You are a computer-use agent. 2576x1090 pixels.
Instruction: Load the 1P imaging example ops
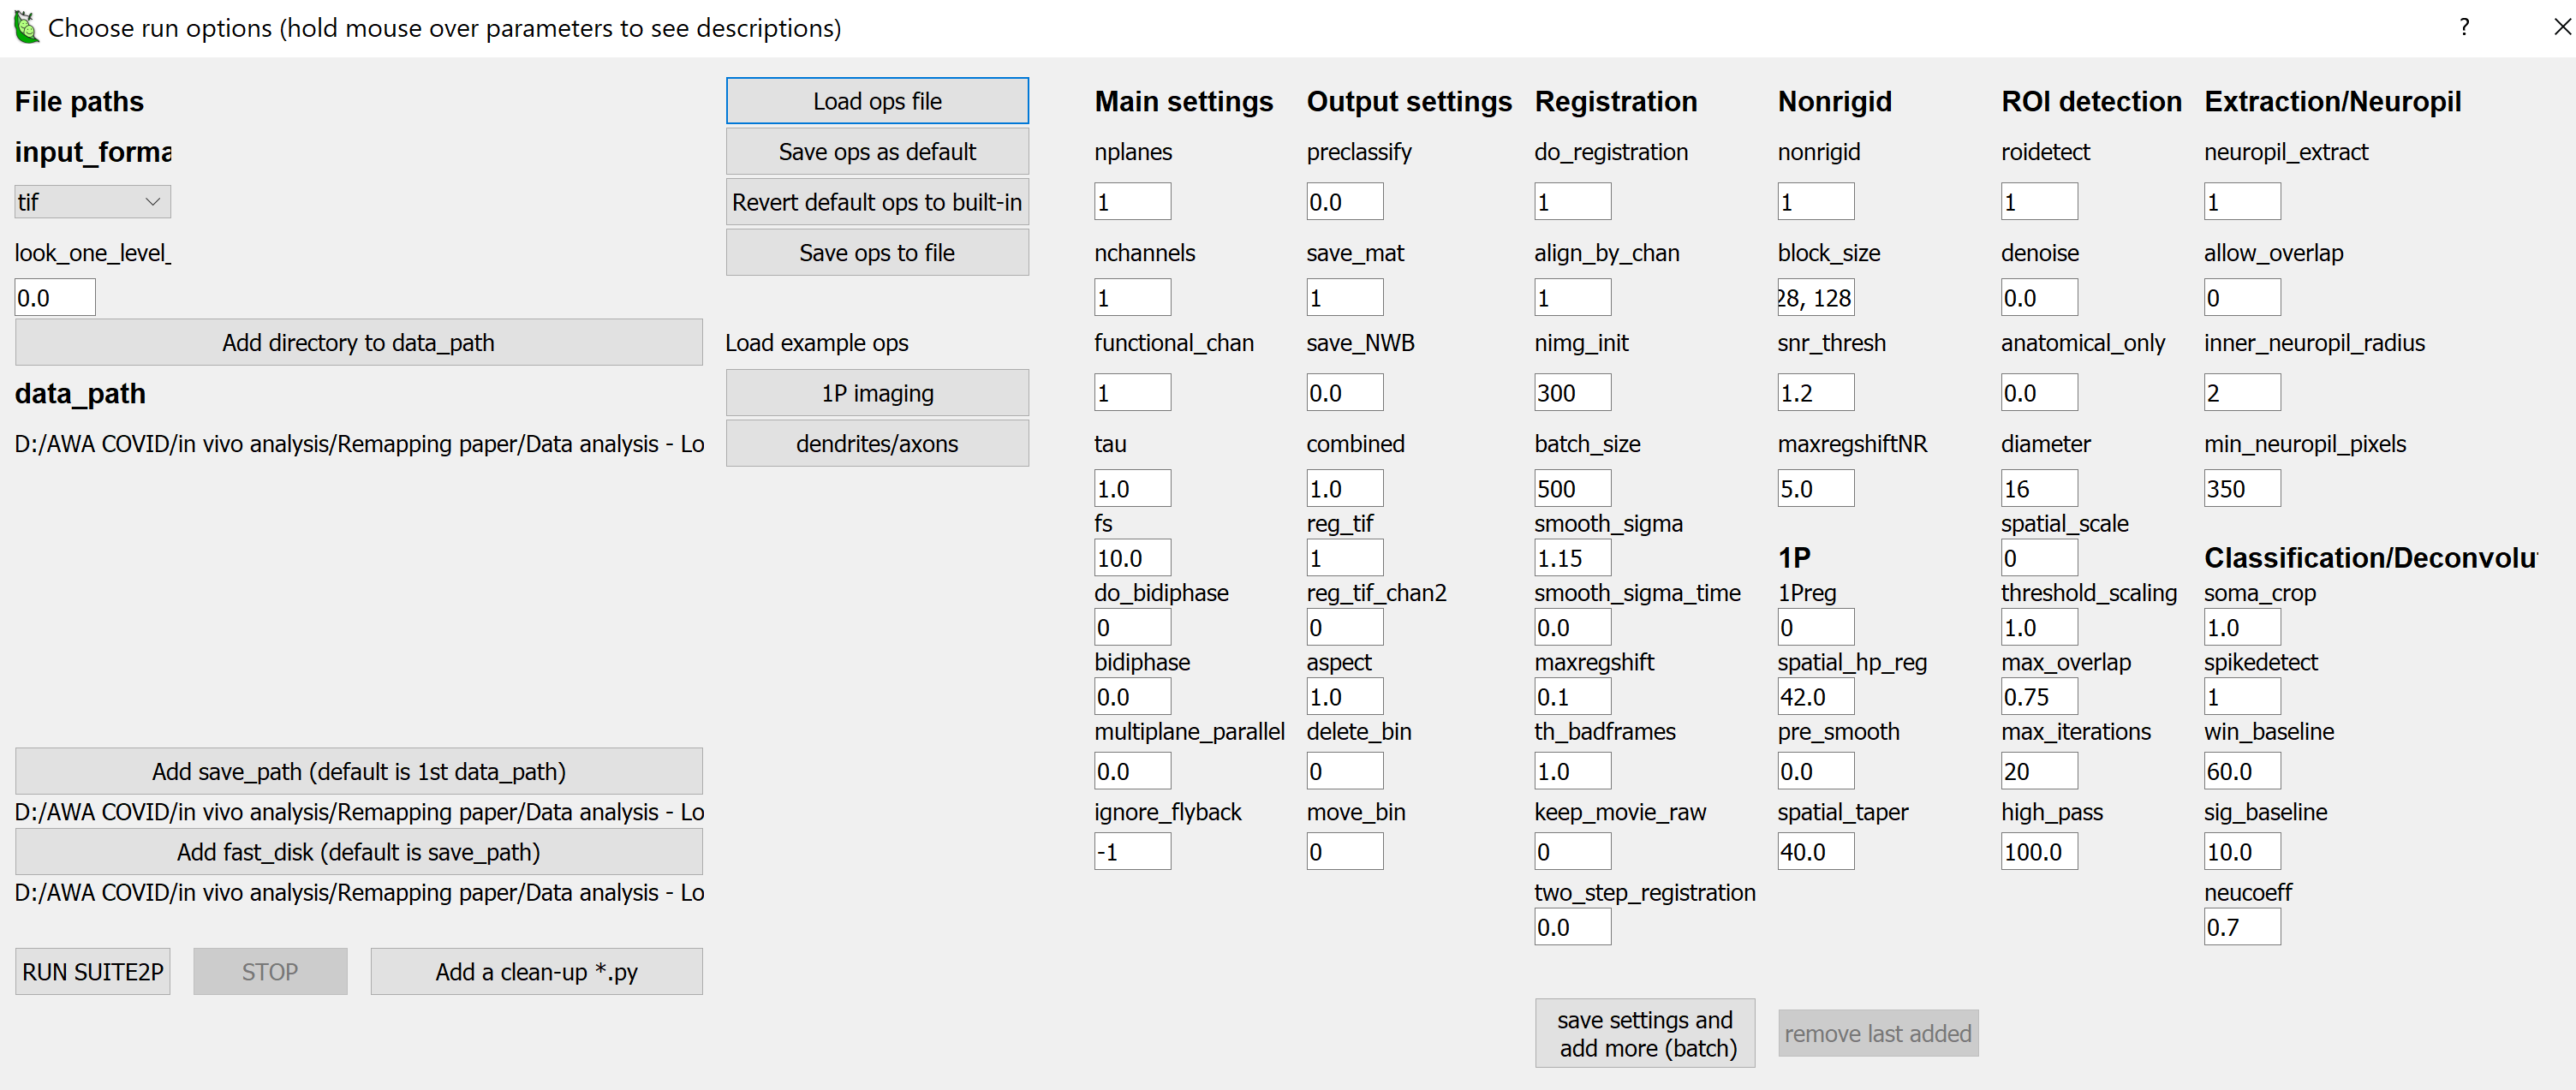(x=876, y=392)
